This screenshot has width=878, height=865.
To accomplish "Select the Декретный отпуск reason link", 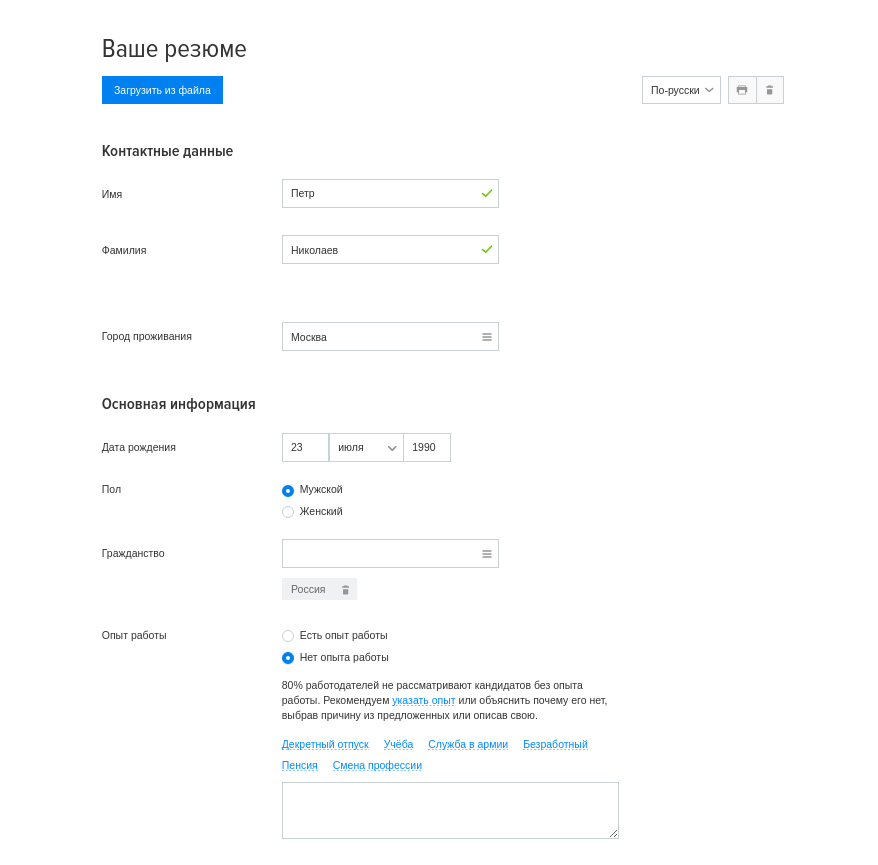I will (x=325, y=744).
